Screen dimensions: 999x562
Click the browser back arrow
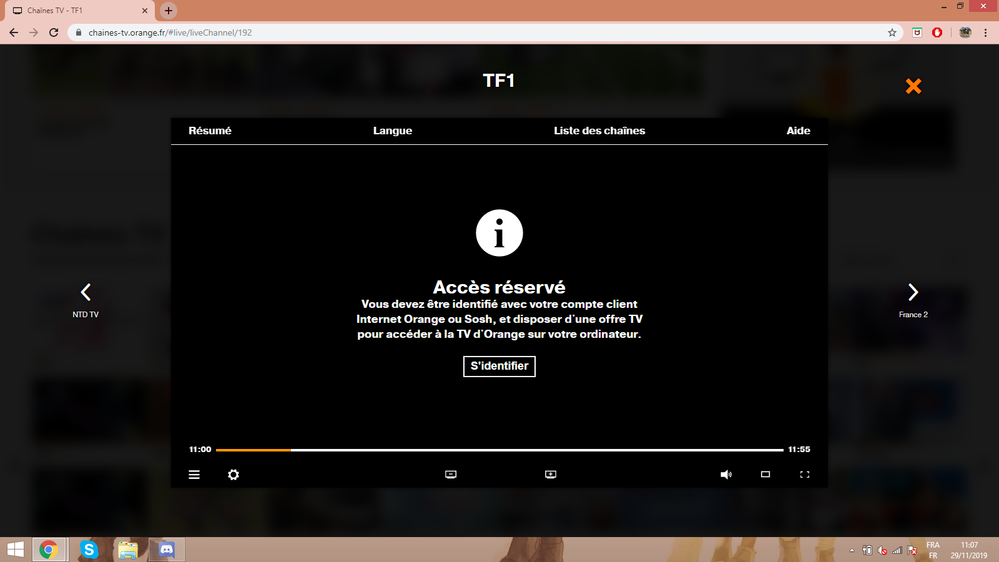14,32
